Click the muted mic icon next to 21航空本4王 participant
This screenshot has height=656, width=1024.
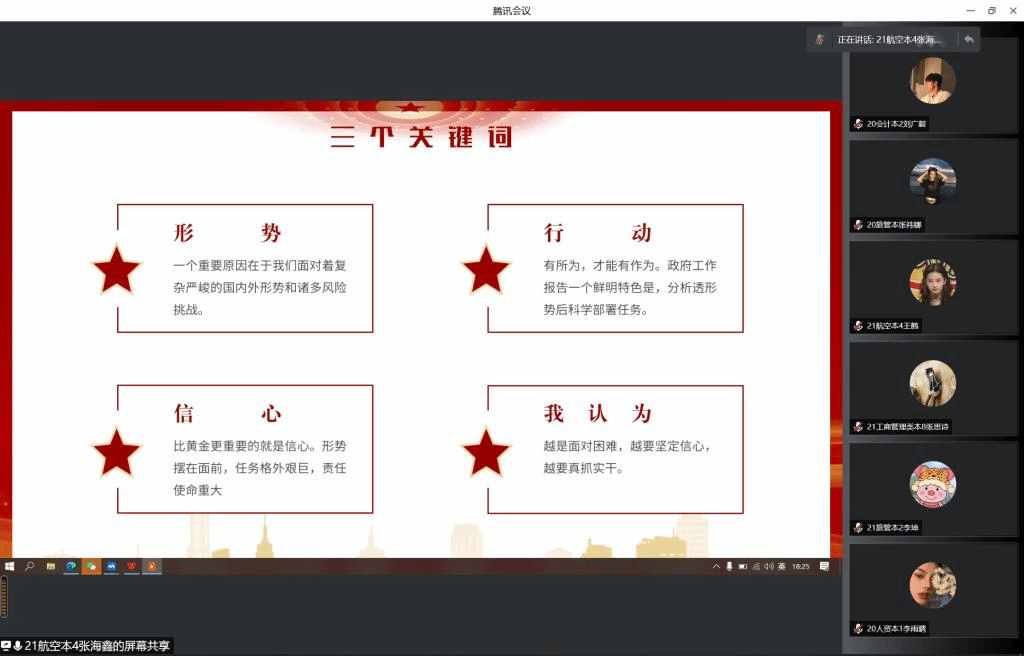click(x=858, y=326)
